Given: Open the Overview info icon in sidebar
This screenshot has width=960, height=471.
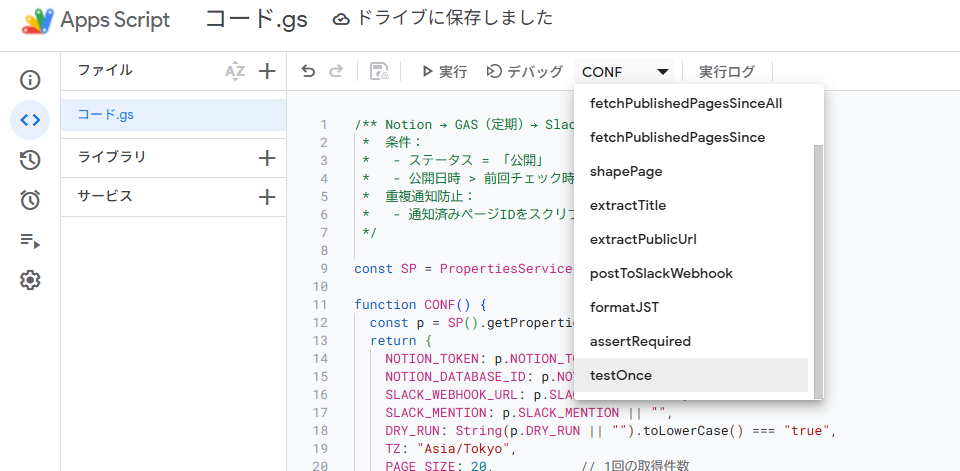Looking at the screenshot, I should 30,80.
